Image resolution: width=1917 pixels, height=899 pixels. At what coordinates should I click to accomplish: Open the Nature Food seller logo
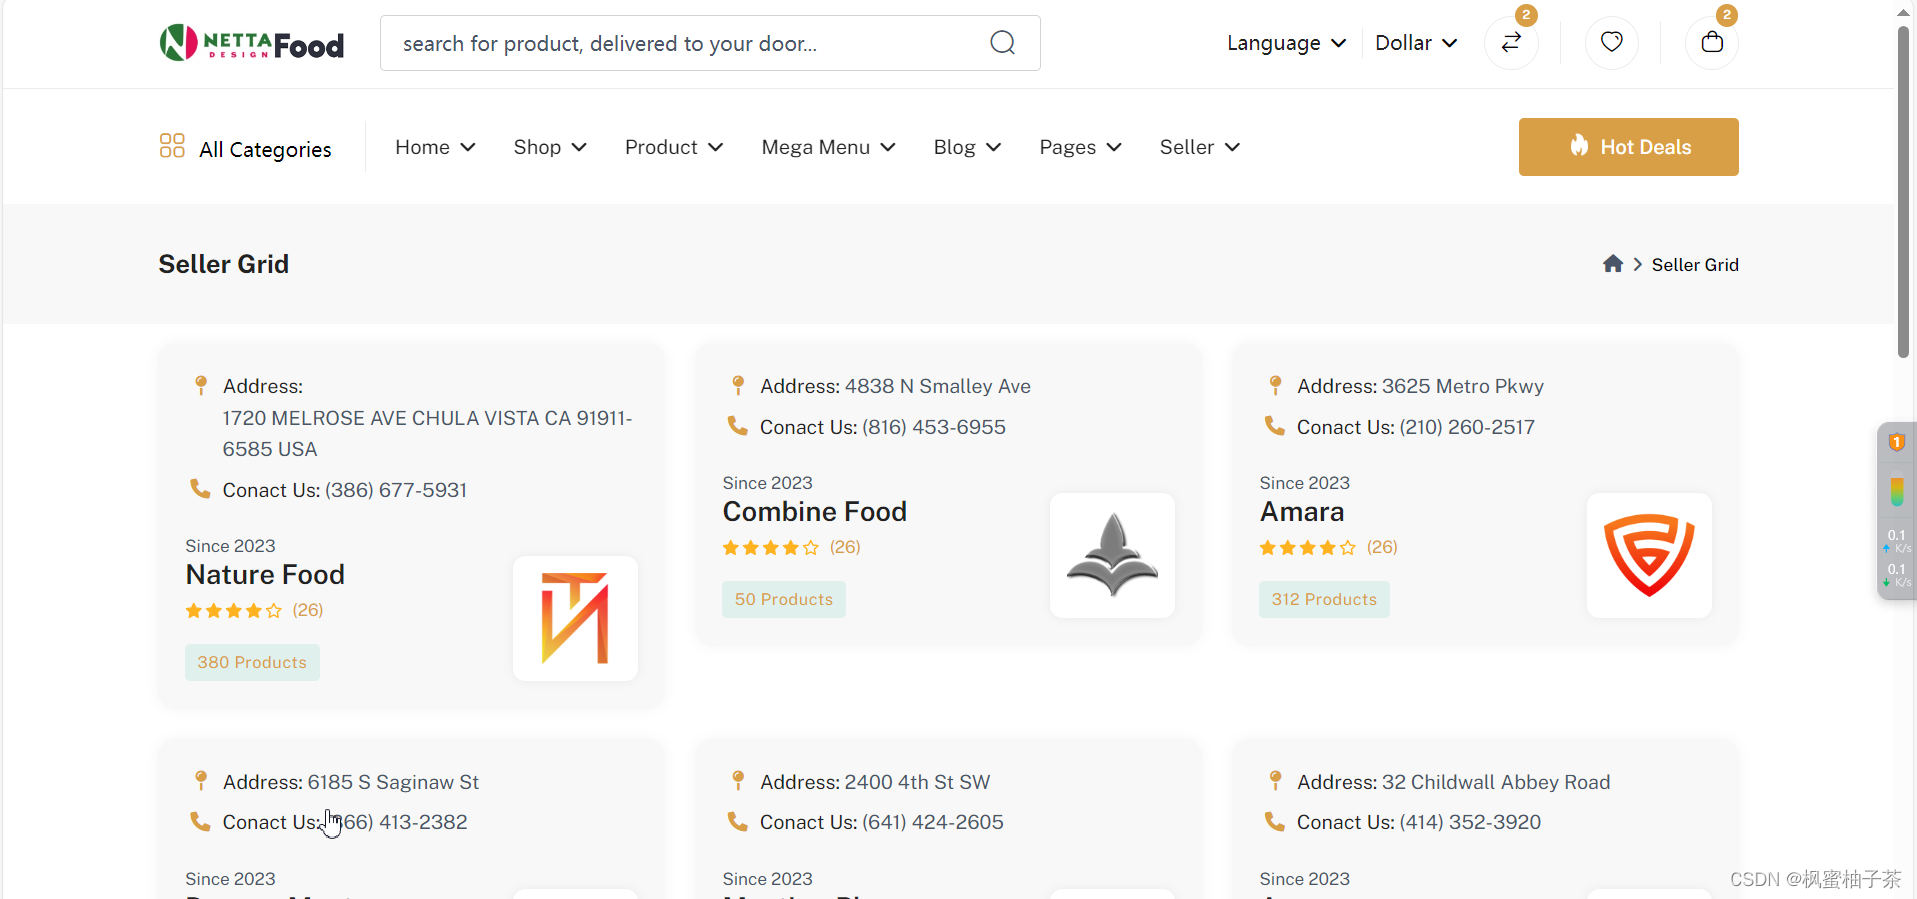[x=575, y=618]
